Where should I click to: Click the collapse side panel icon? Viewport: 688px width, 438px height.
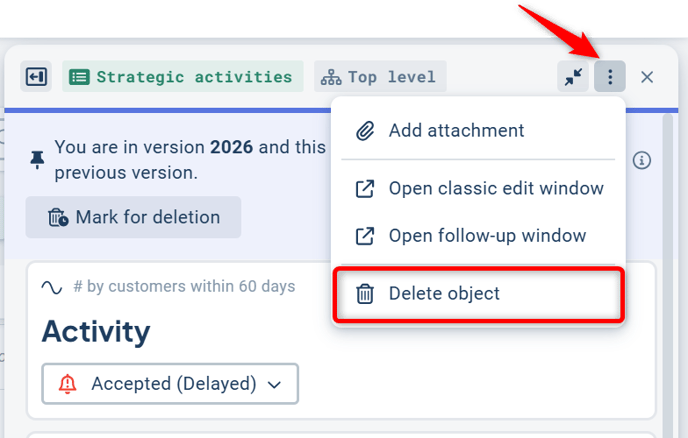(36, 76)
